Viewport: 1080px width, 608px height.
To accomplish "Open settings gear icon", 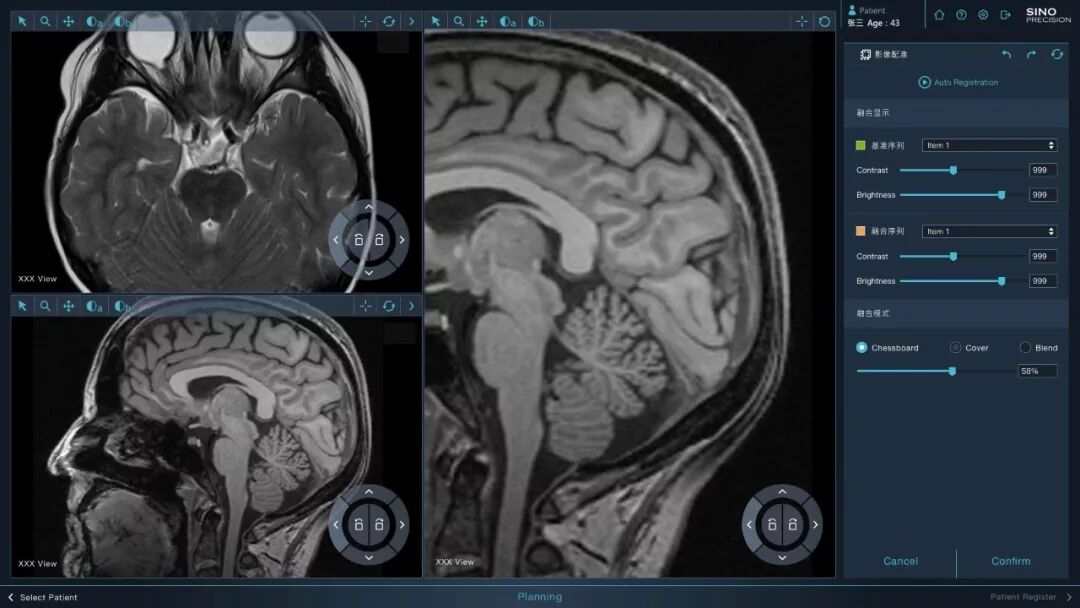I will point(983,14).
